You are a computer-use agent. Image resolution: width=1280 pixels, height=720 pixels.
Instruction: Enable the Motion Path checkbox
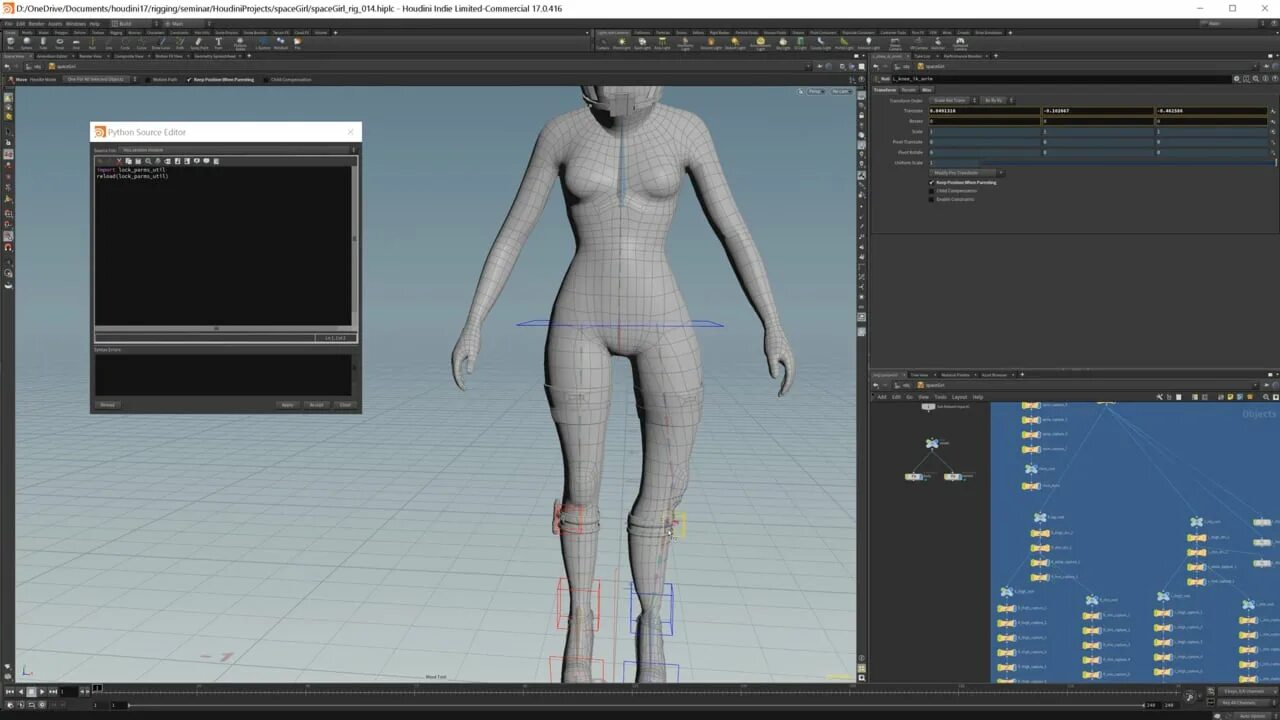pyautogui.click(x=150, y=79)
